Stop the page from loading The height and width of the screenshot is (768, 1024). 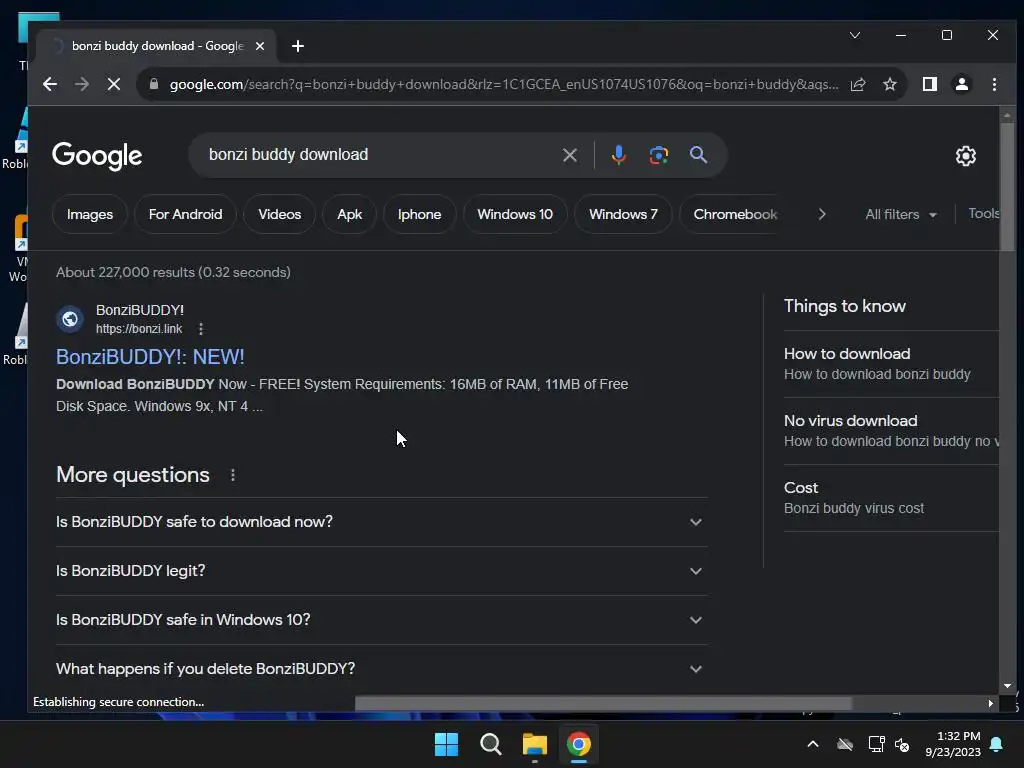coord(114,84)
